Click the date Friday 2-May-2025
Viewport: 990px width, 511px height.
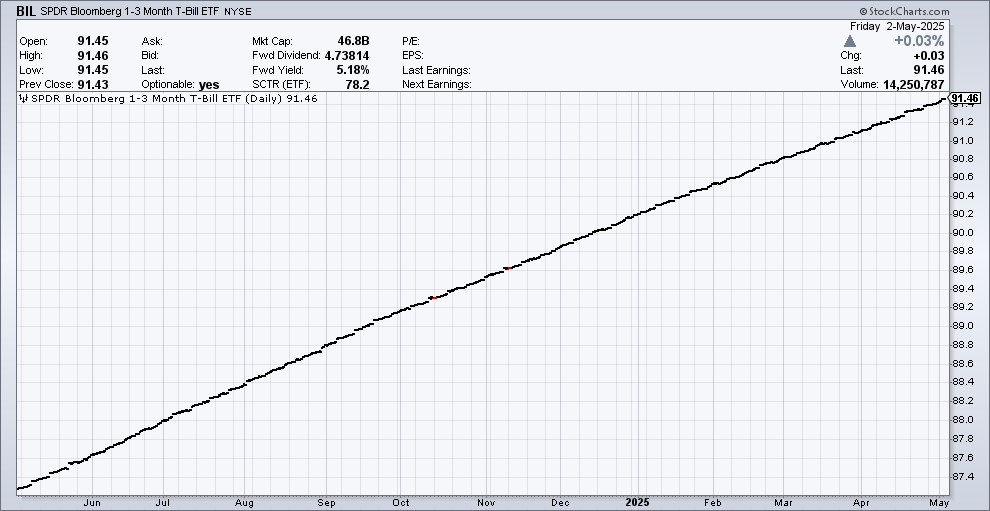pos(897,27)
